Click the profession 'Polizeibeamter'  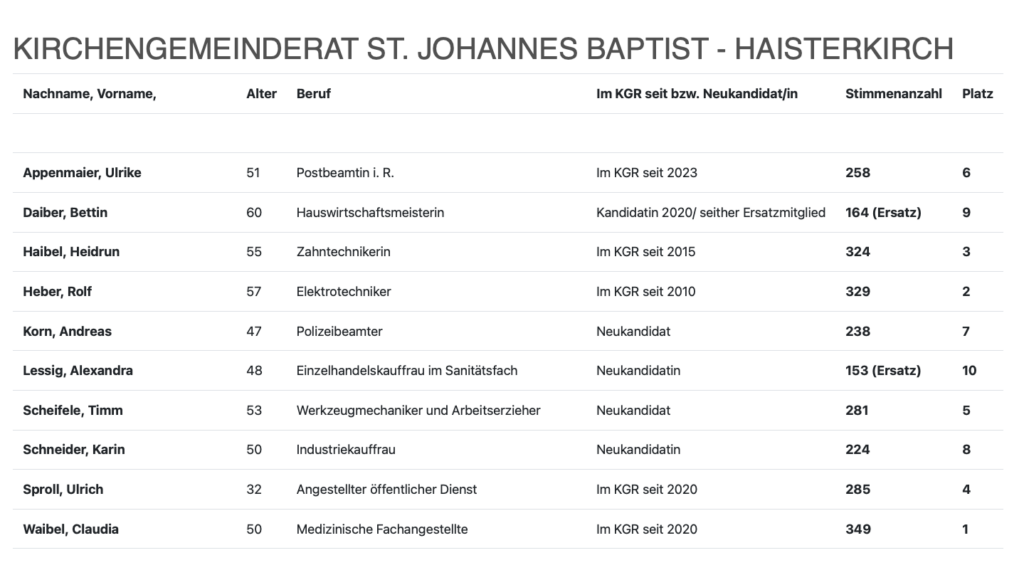coord(340,331)
